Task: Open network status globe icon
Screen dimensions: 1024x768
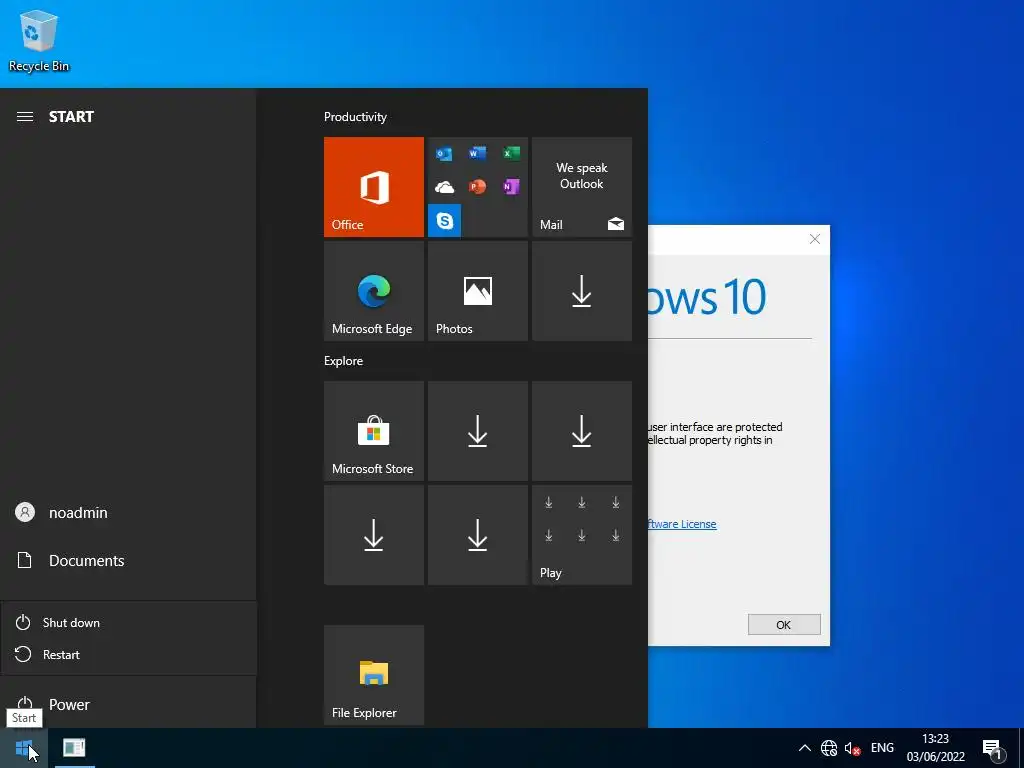Action: click(829, 748)
